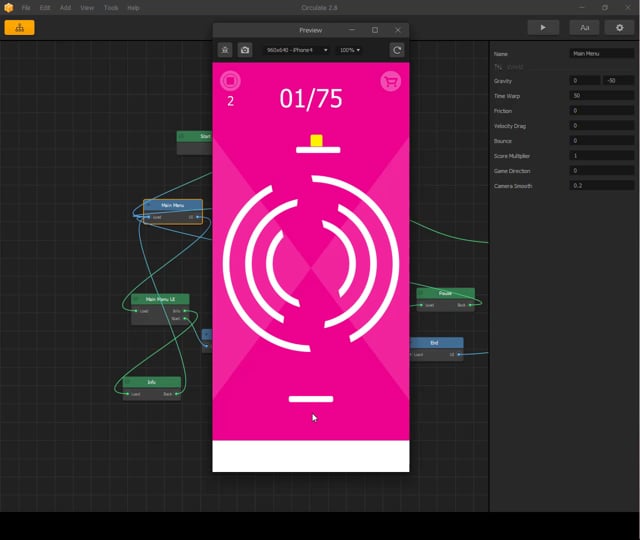Tap the shopping cart icon in game
Screen dimensions: 640x540
click(x=391, y=81)
